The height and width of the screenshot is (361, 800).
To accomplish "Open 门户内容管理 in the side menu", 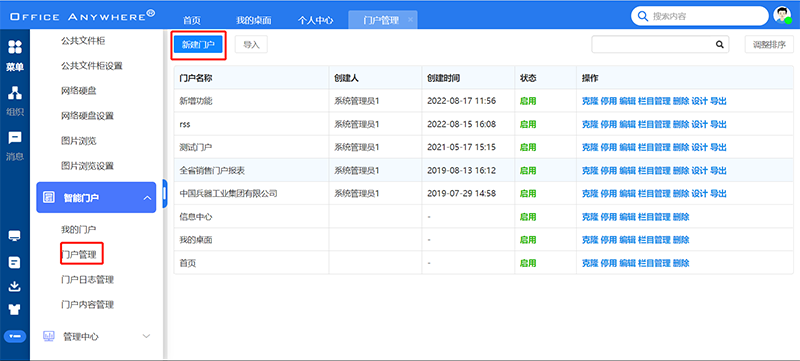I will click(x=87, y=304).
